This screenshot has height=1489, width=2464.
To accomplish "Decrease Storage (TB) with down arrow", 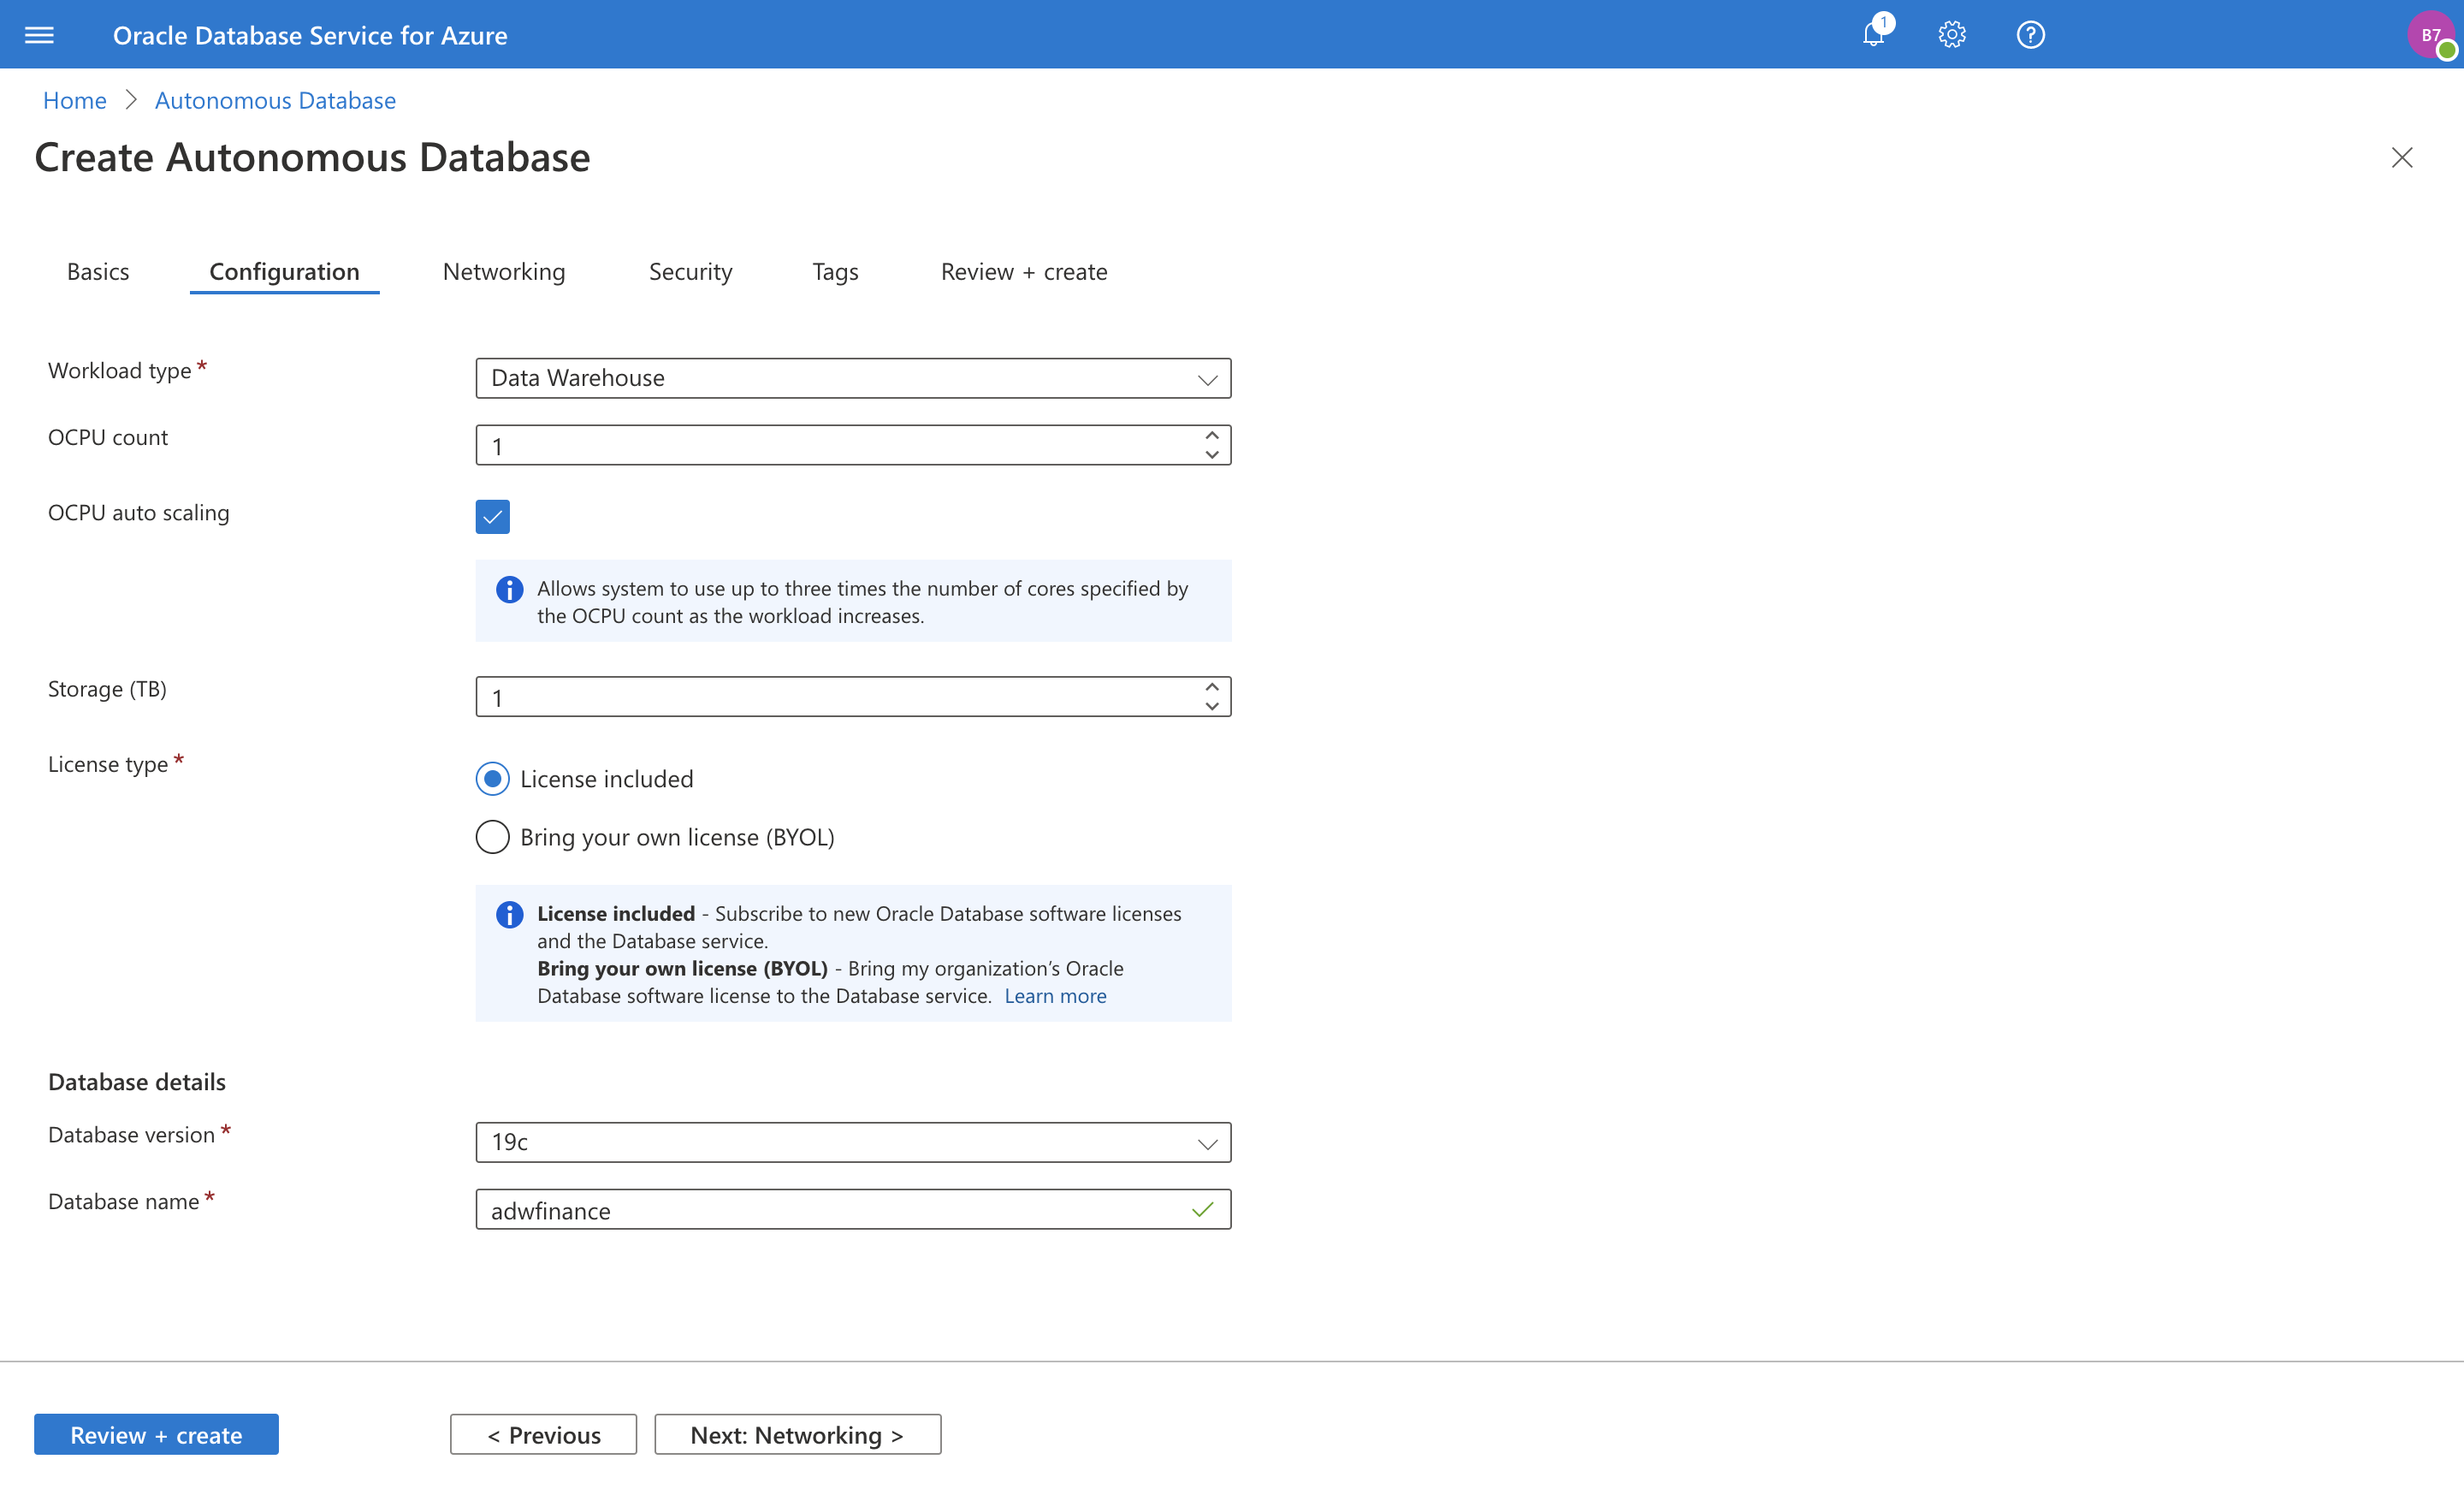I will click(1211, 706).
